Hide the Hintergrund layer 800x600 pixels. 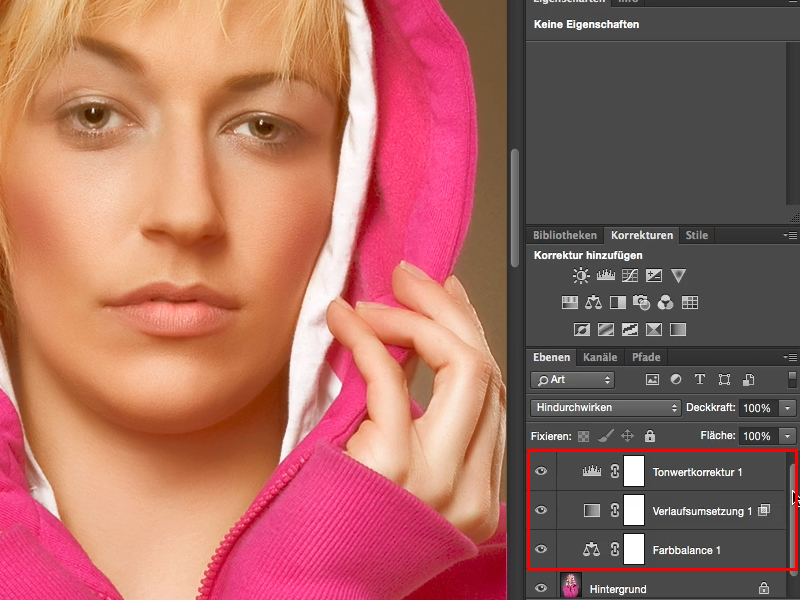click(x=541, y=588)
